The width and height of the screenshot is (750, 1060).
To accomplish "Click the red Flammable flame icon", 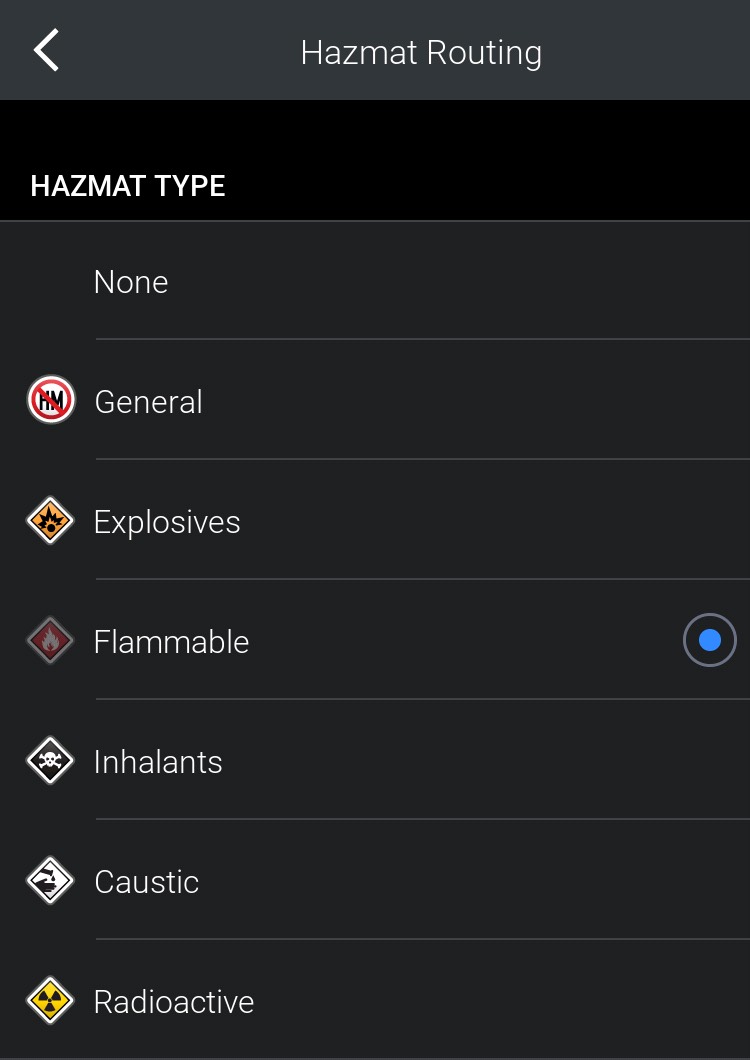I will pos(50,641).
